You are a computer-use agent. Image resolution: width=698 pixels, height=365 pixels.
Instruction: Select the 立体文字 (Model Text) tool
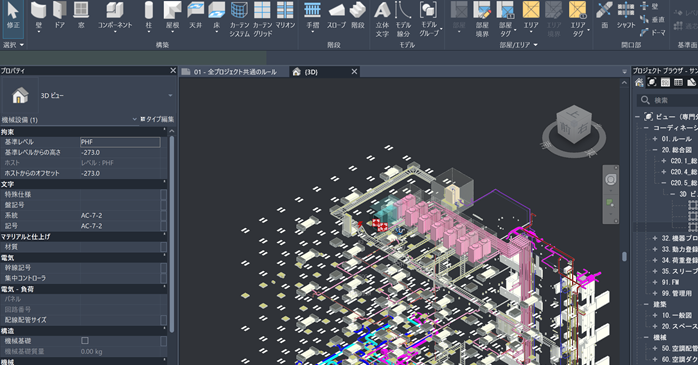[x=382, y=19]
